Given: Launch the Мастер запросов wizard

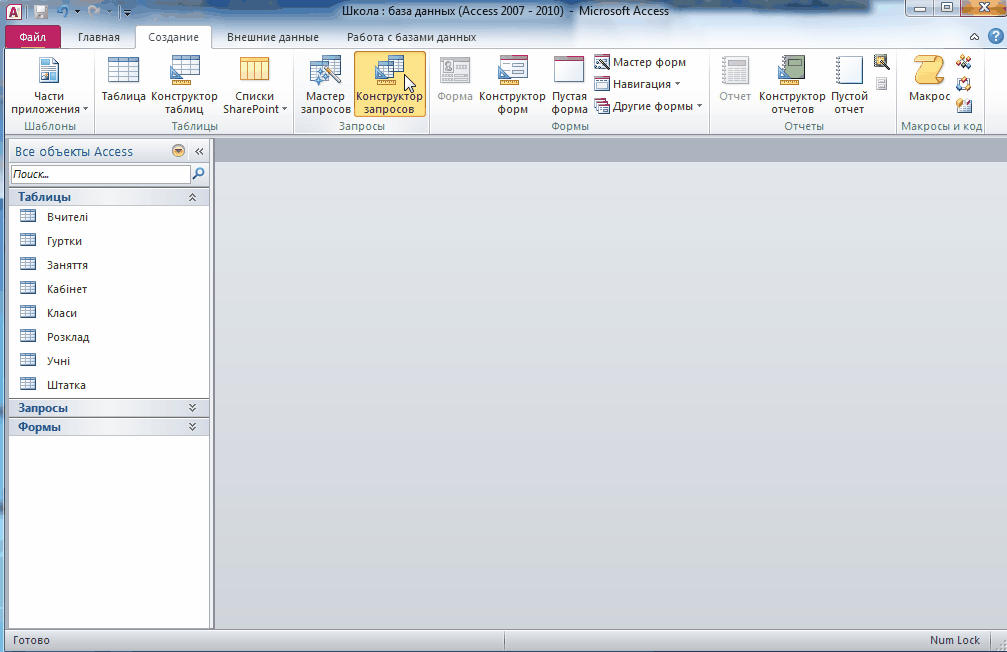Looking at the screenshot, I should click(x=326, y=85).
